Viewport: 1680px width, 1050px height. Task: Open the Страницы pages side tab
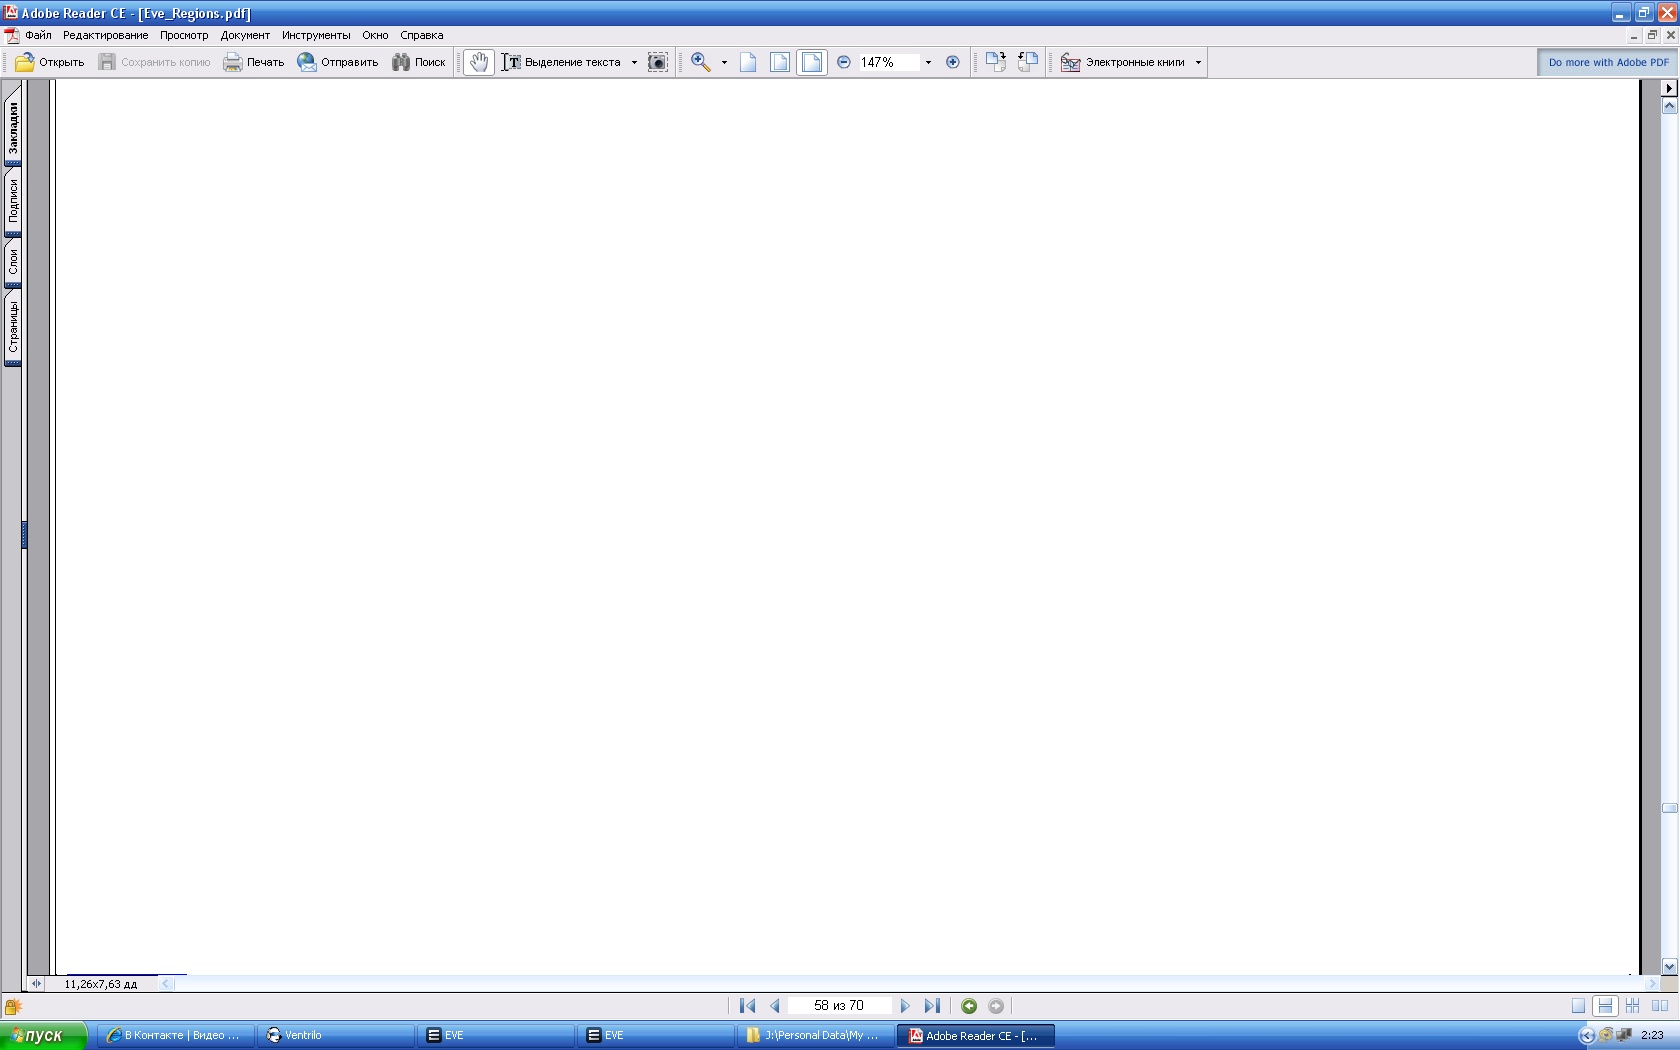[13, 327]
